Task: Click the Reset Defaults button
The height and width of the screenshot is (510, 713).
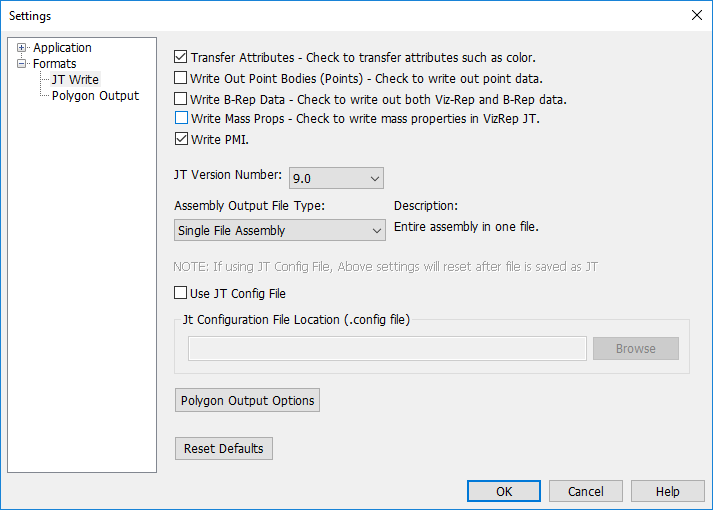Action: [x=223, y=449]
